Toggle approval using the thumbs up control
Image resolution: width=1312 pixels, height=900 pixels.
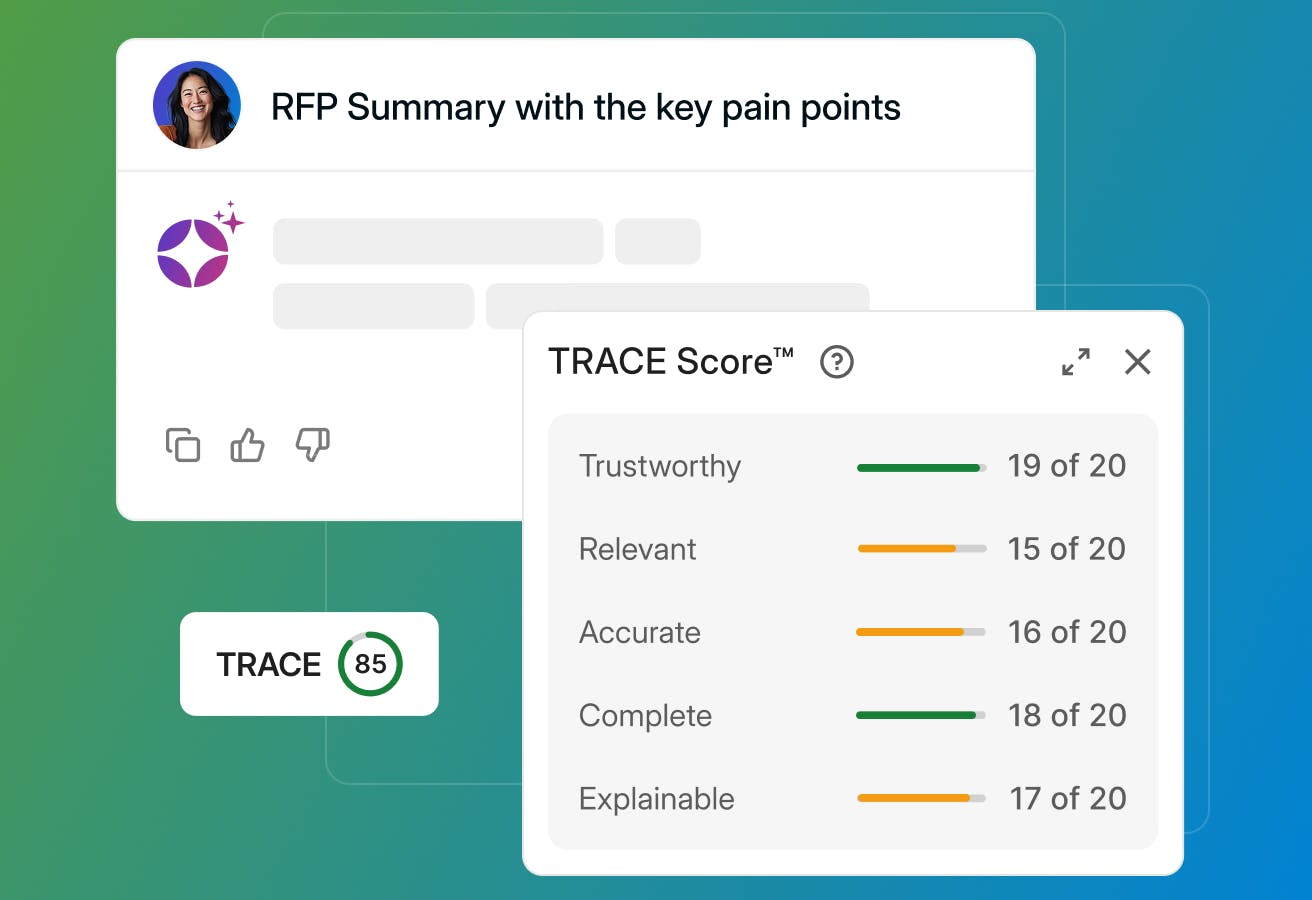coord(246,446)
